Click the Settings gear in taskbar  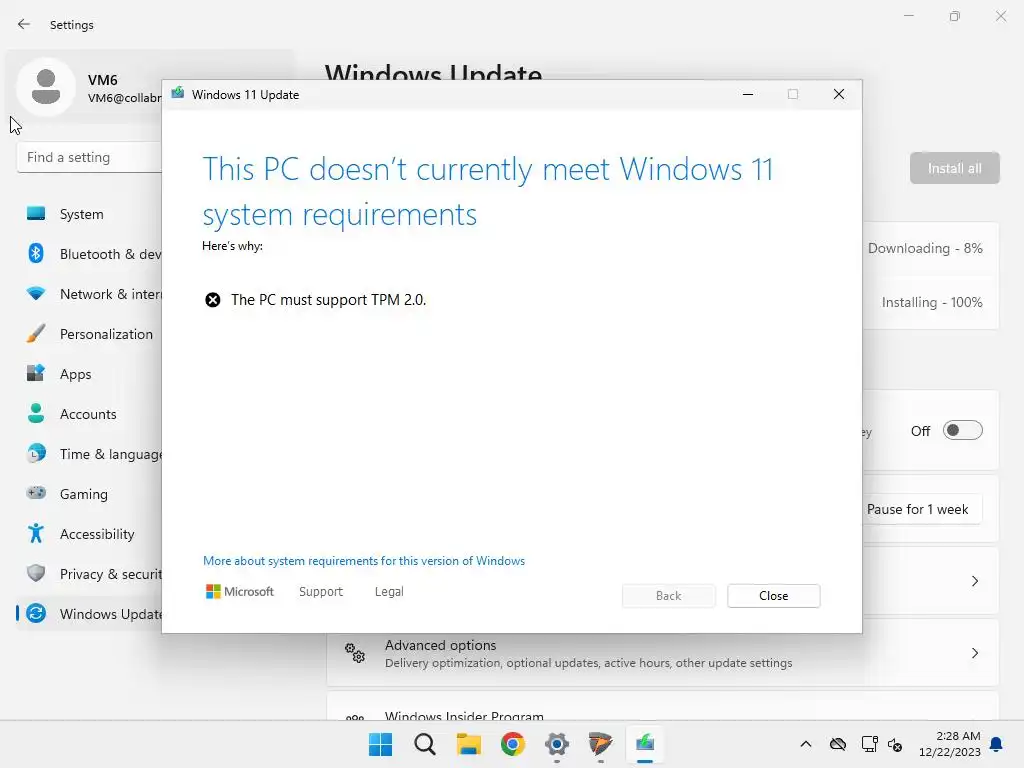coord(556,744)
